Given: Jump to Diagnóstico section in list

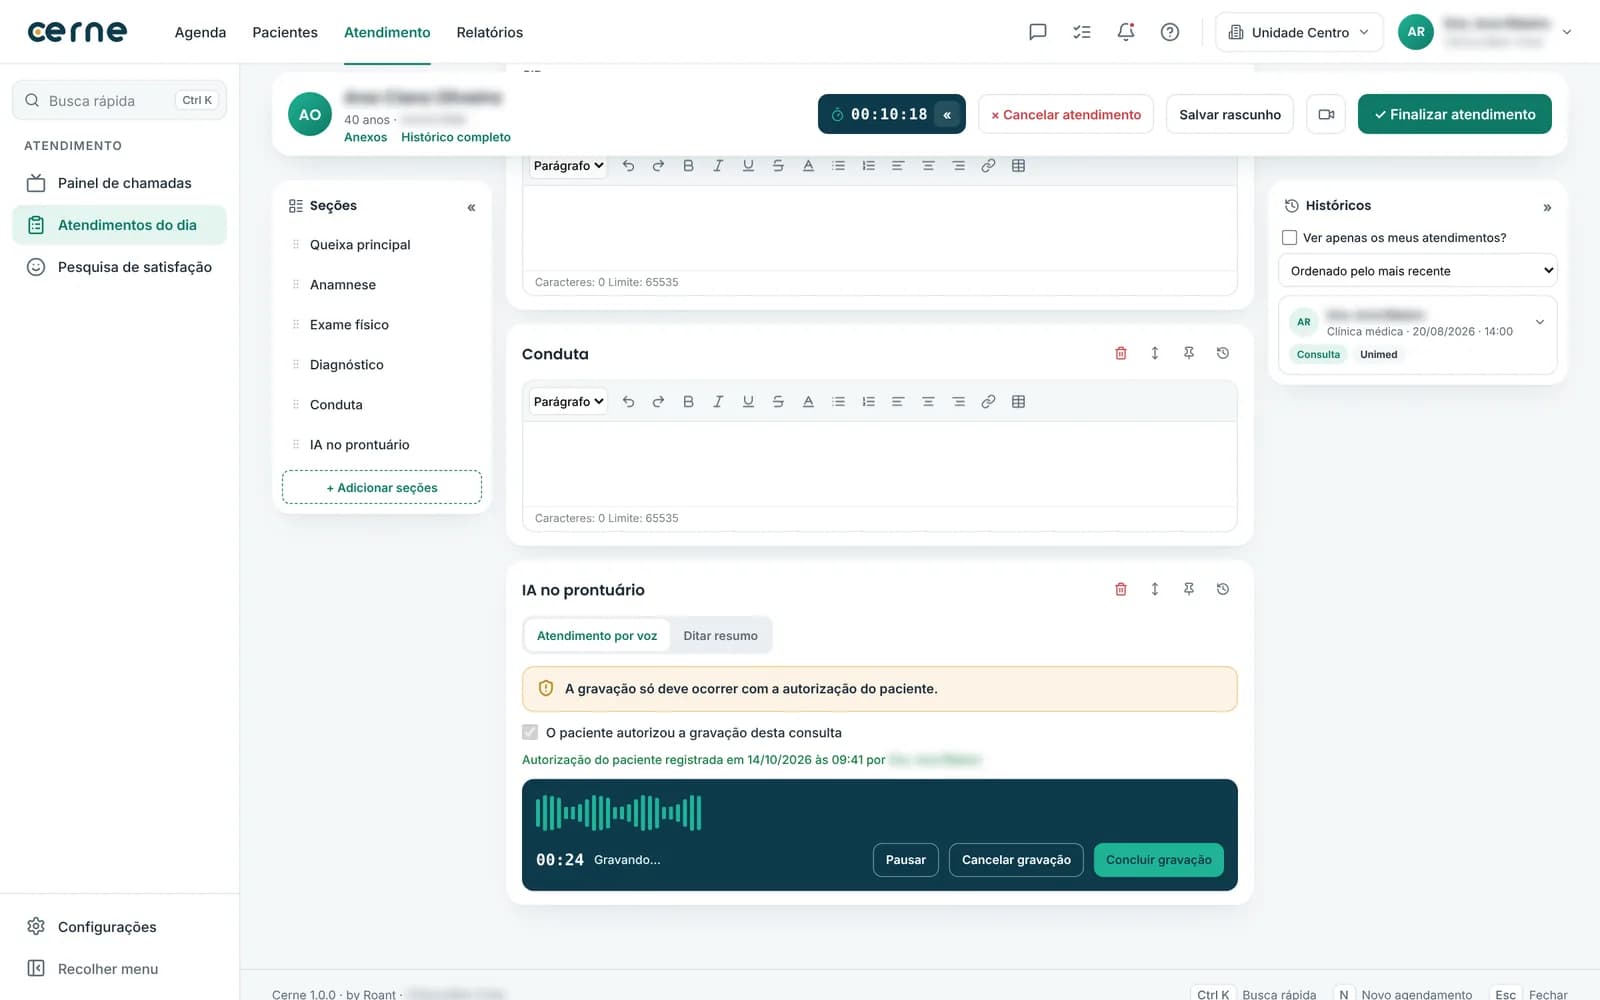Looking at the screenshot, I should pos(346,365).
